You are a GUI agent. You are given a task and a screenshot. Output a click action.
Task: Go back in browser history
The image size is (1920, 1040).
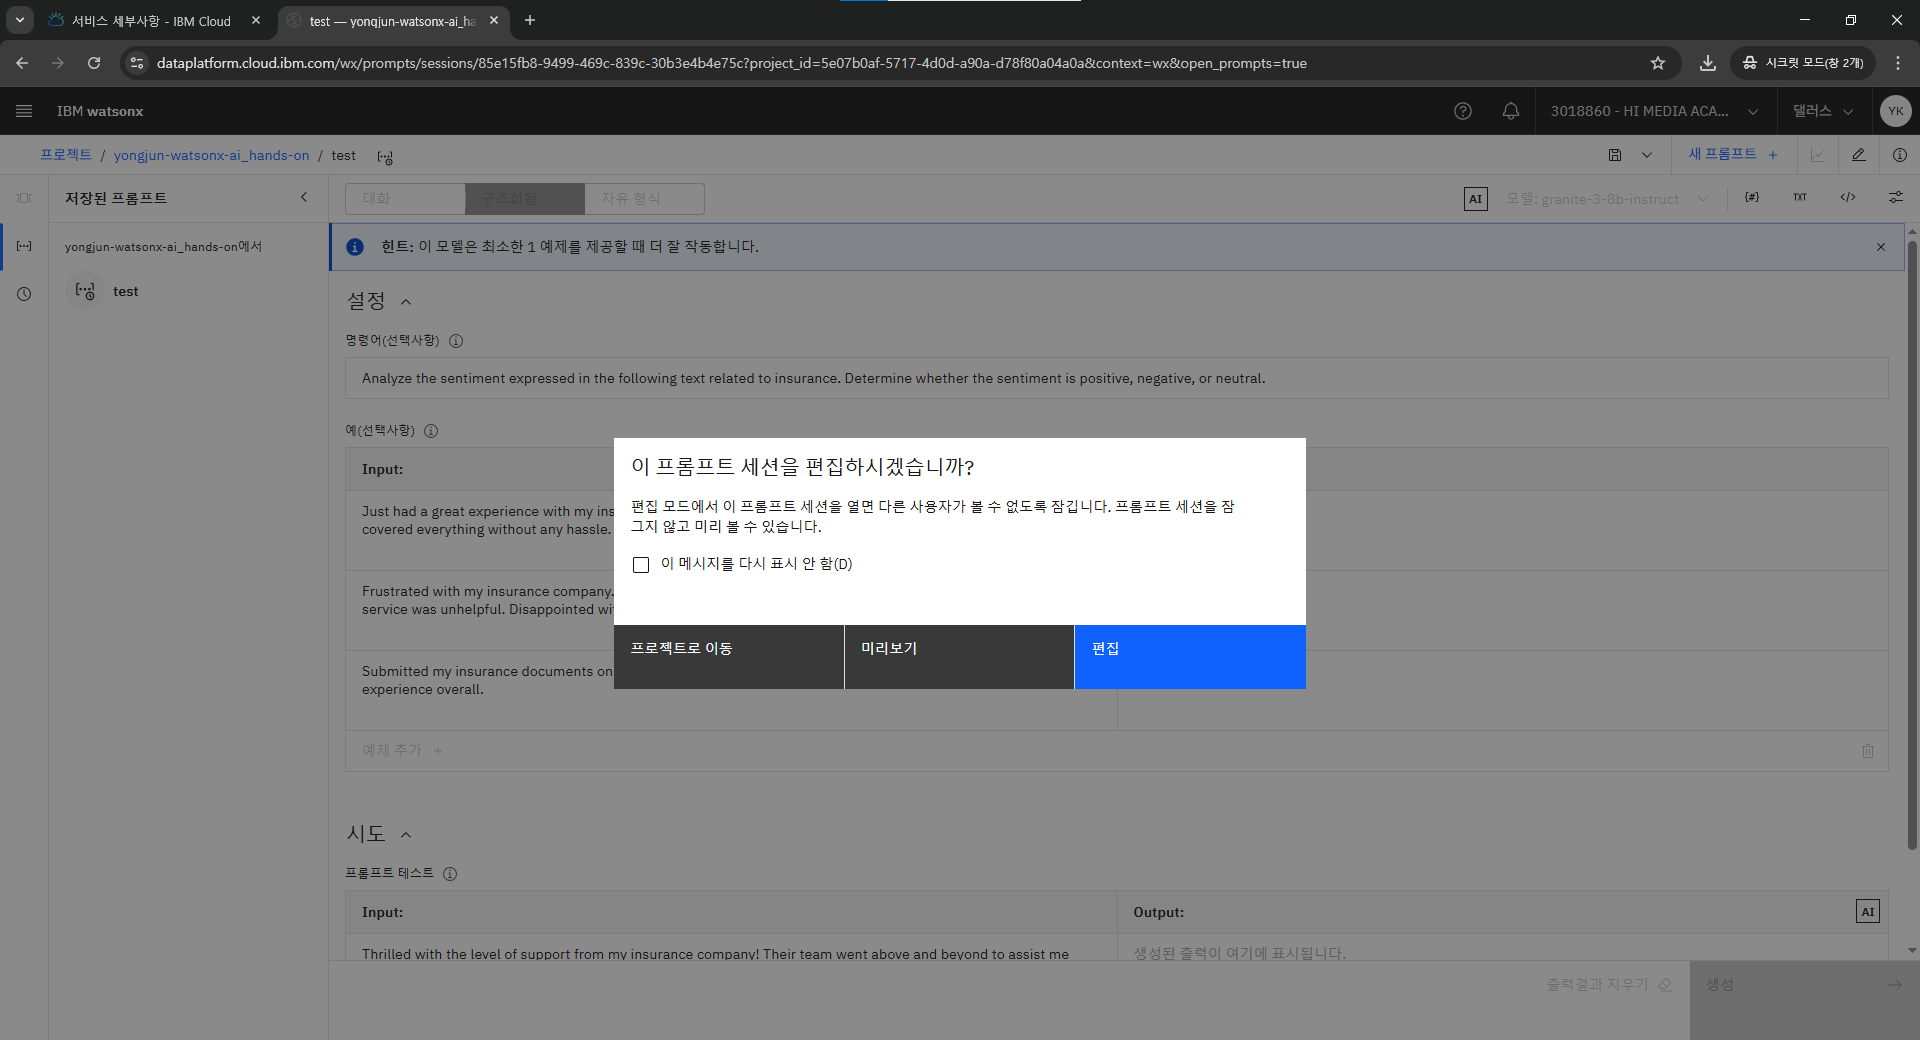[22, 63]
